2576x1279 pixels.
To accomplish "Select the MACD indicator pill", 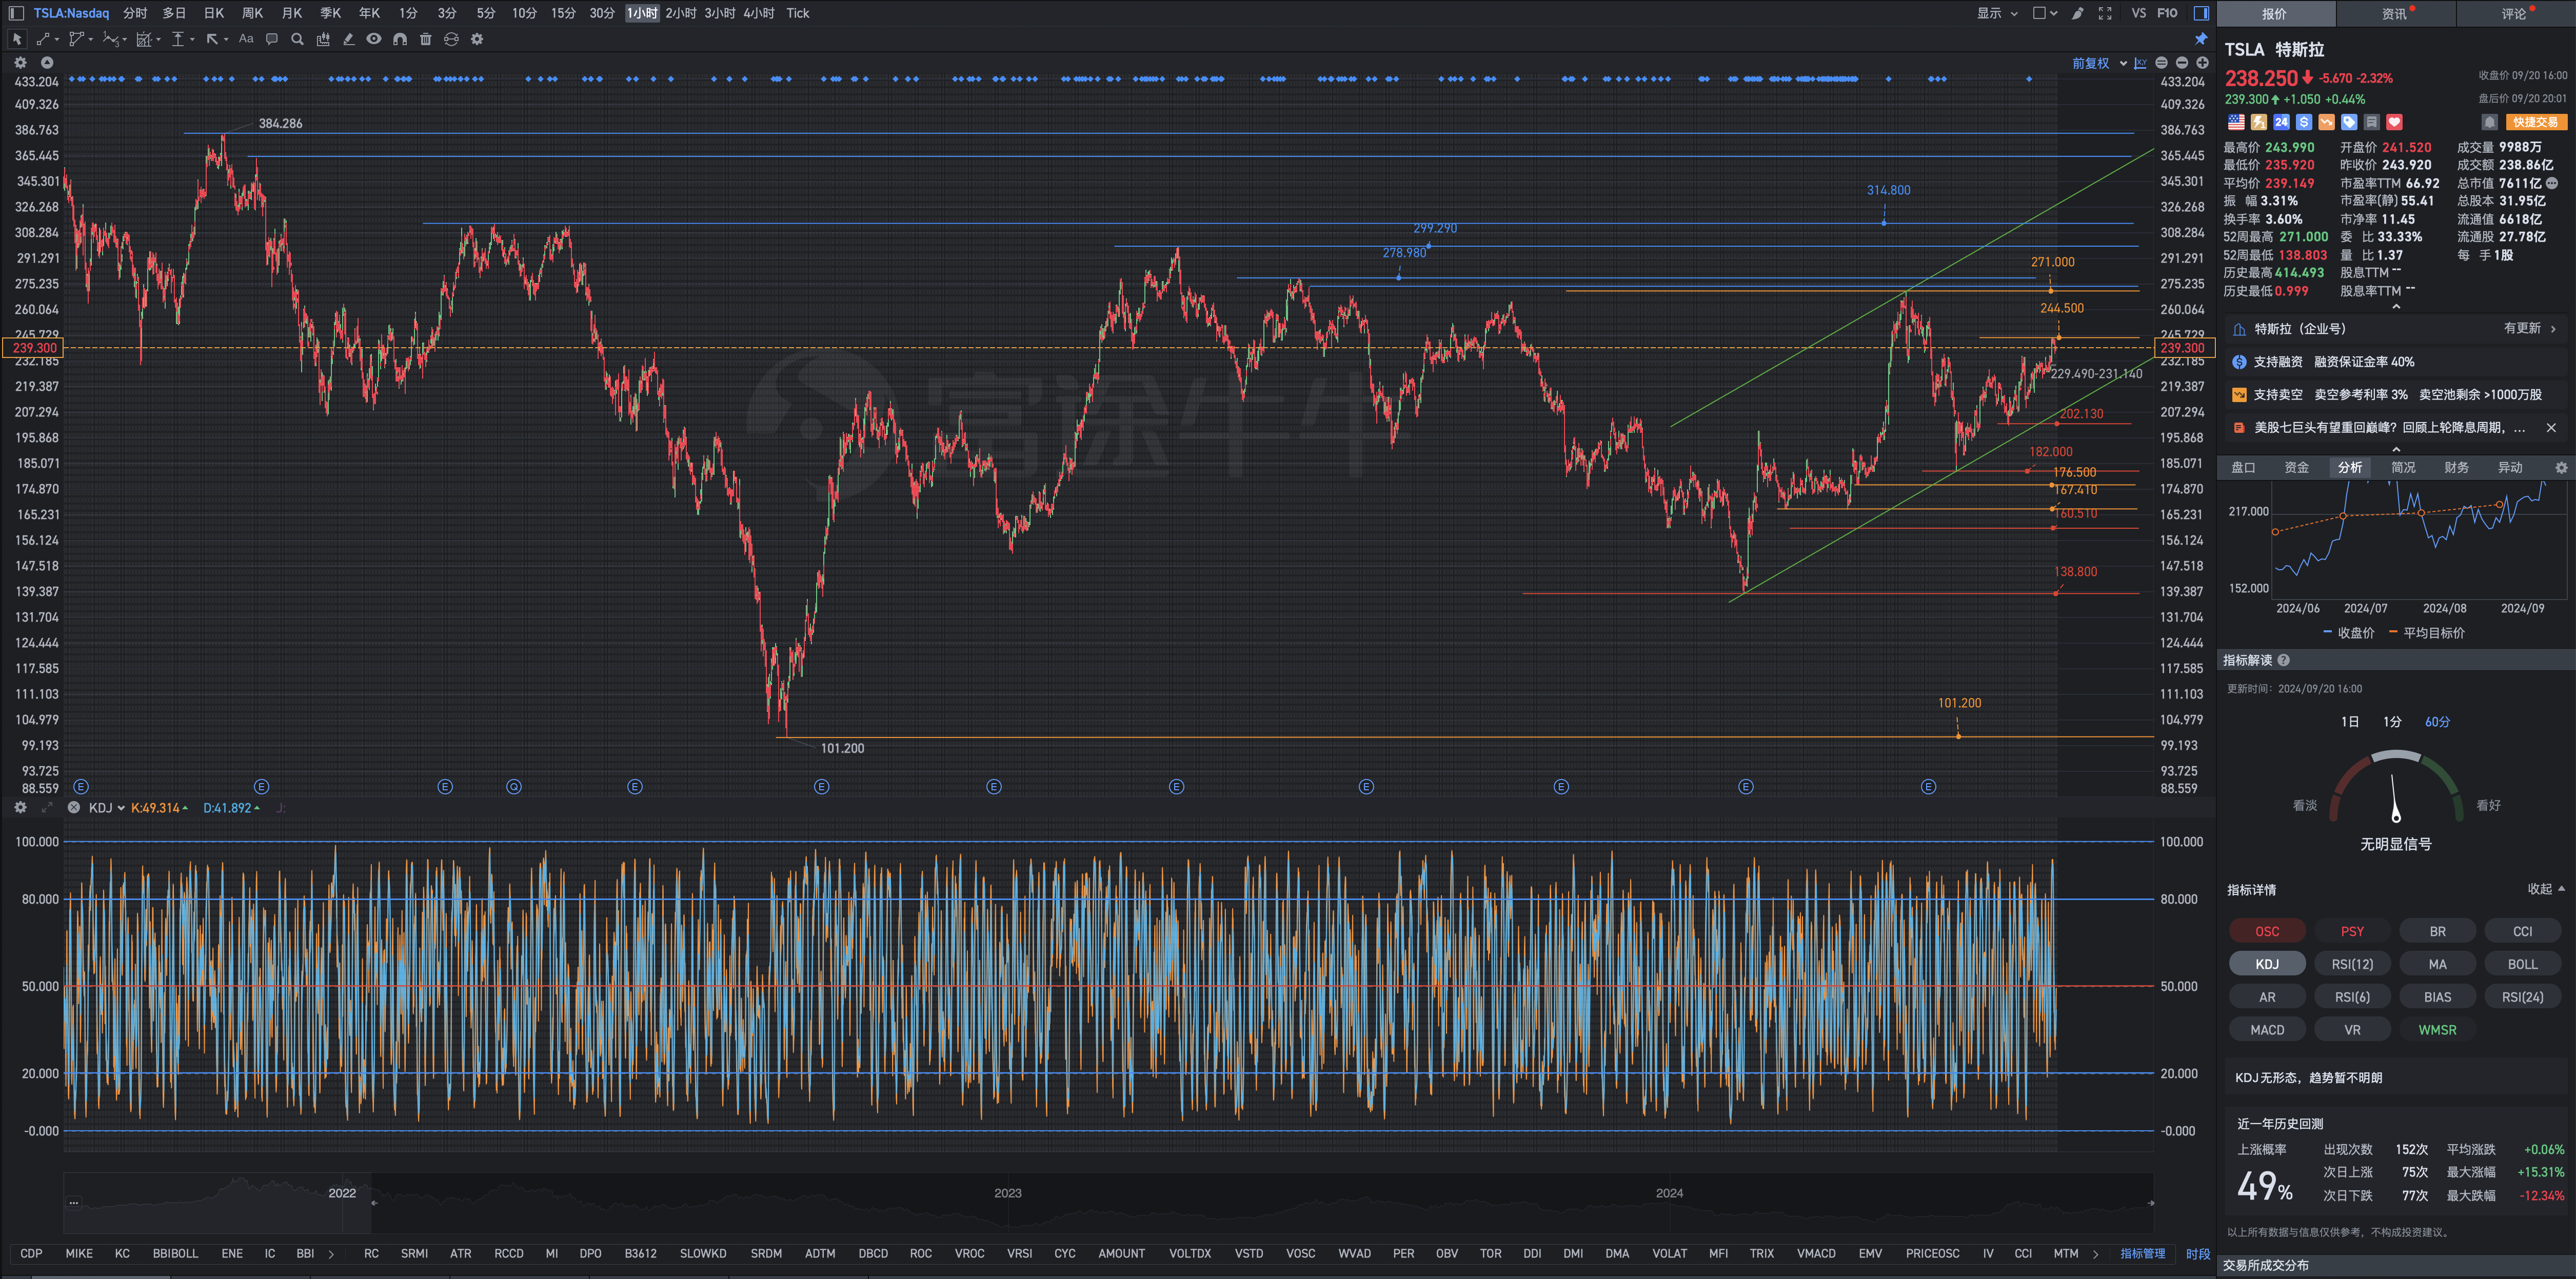I will pos(2267,1029).
